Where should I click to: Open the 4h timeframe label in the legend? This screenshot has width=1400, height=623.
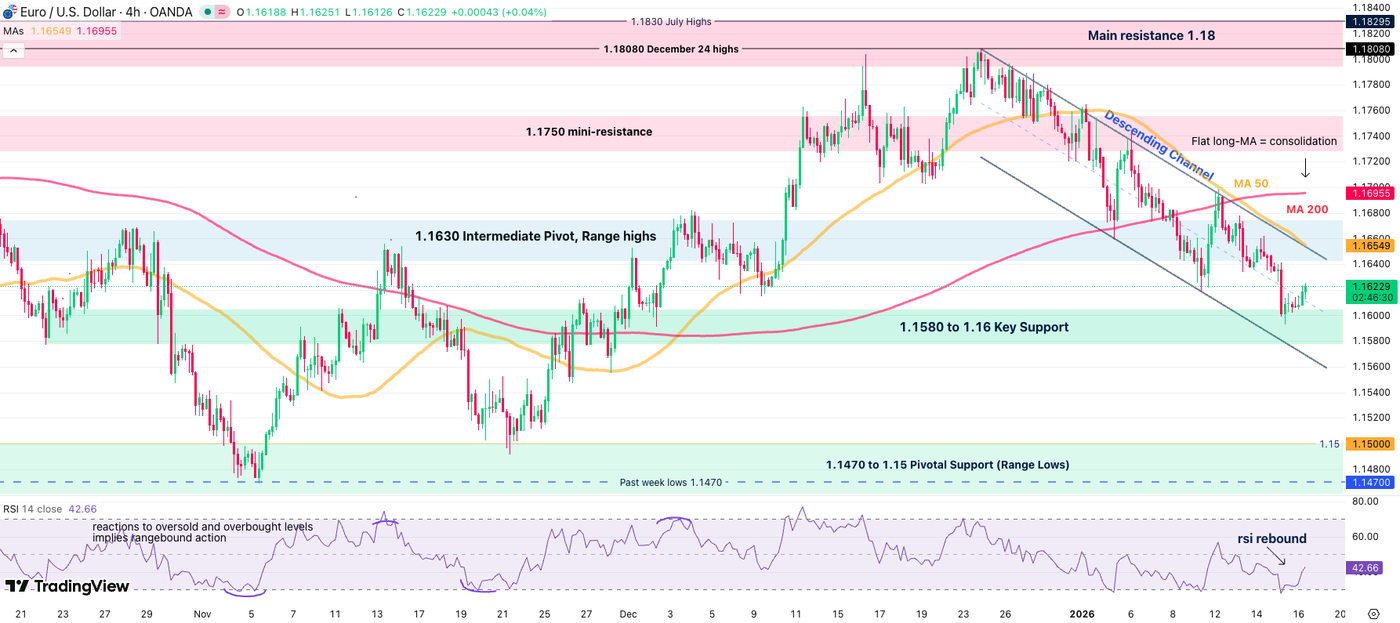coord(133,10)
